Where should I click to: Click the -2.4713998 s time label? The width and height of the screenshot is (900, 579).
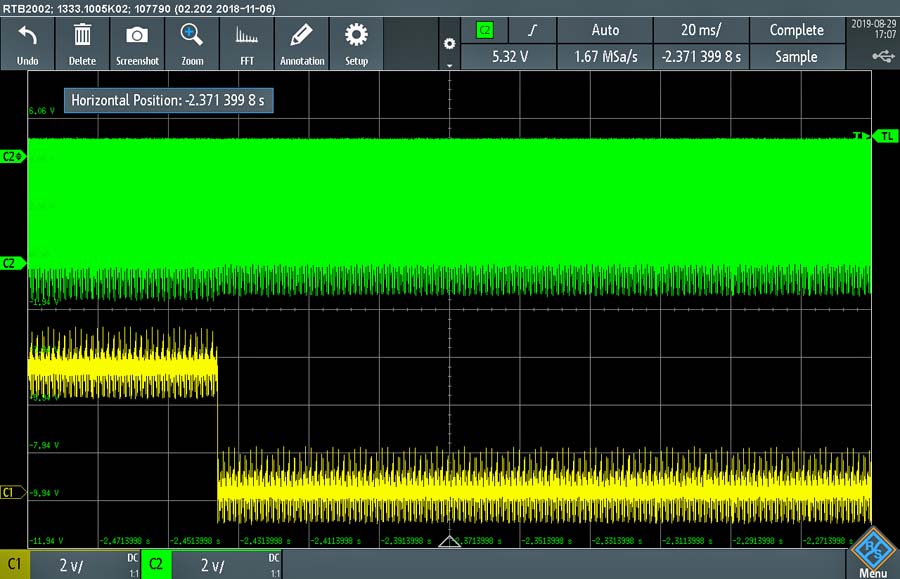(125, 541)
